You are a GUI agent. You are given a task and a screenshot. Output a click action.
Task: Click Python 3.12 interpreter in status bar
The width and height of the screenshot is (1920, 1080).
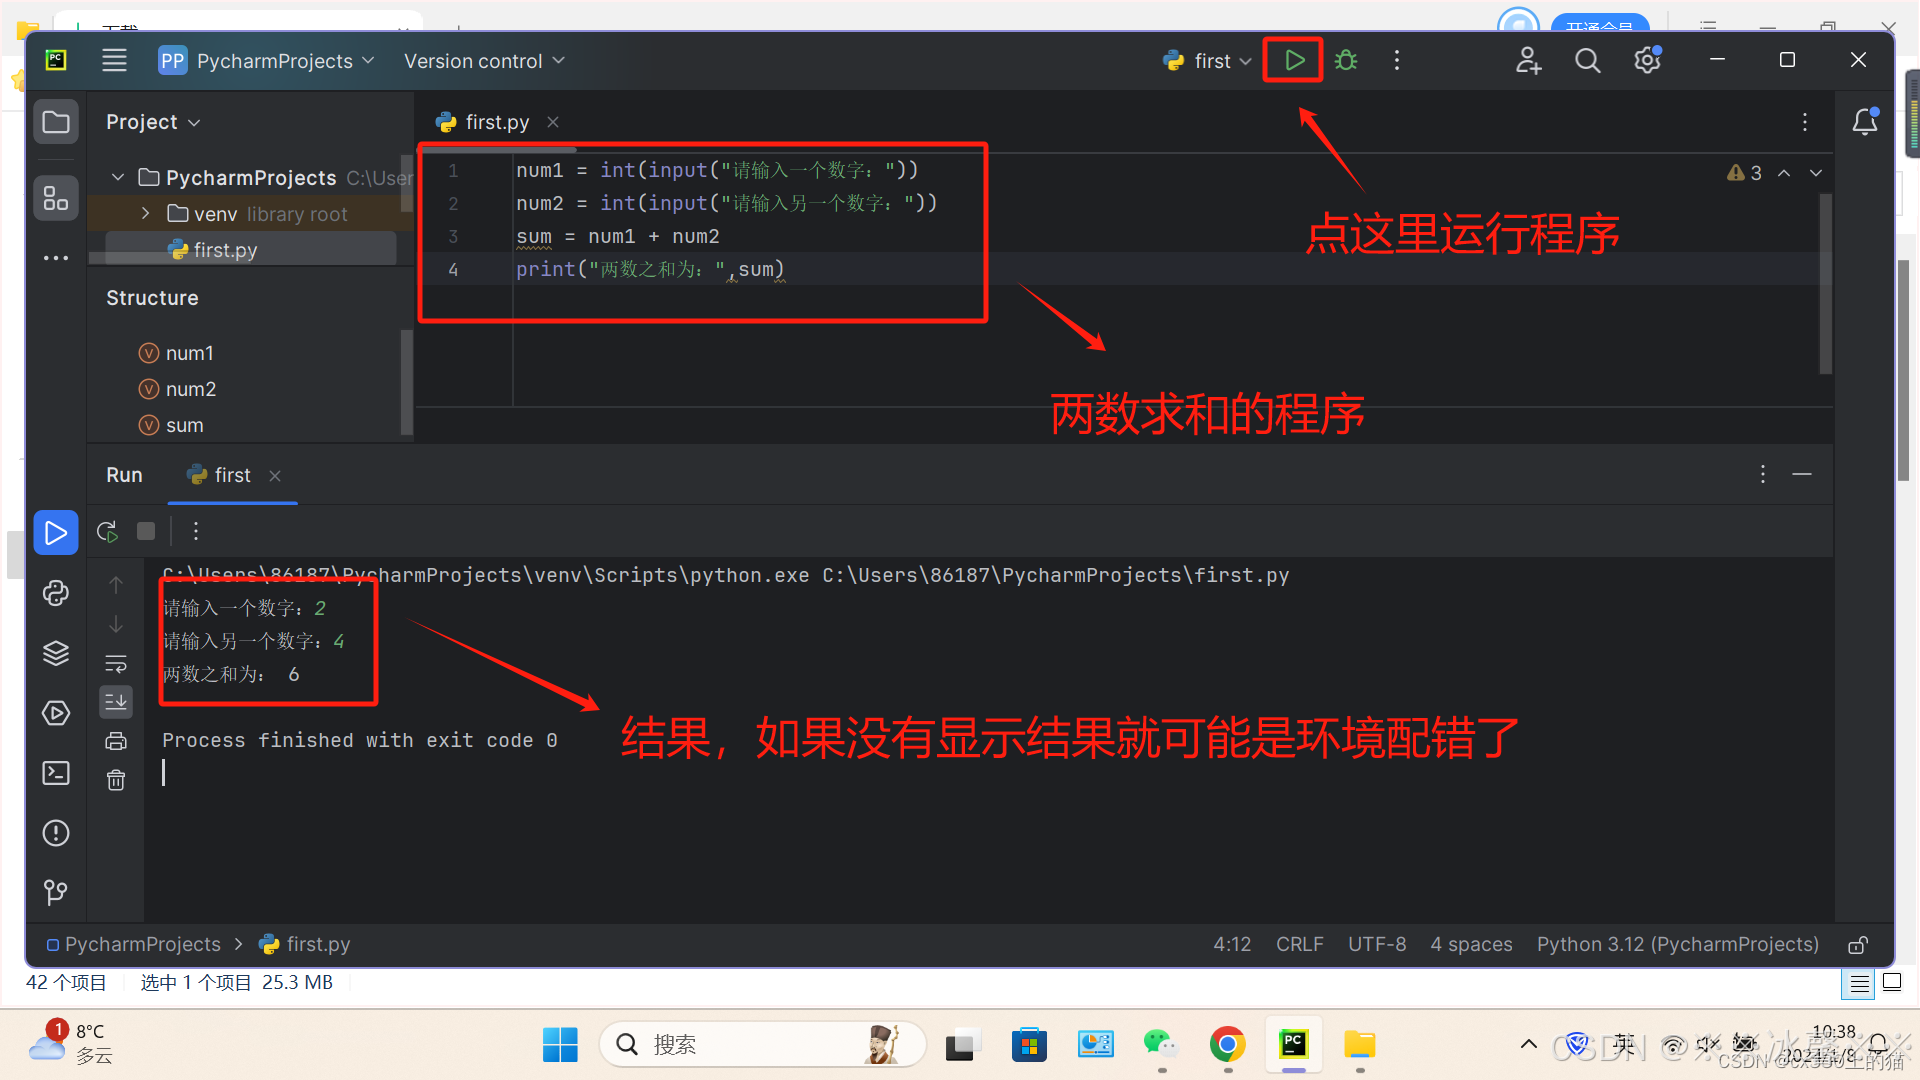click(x=1677, y=945)
